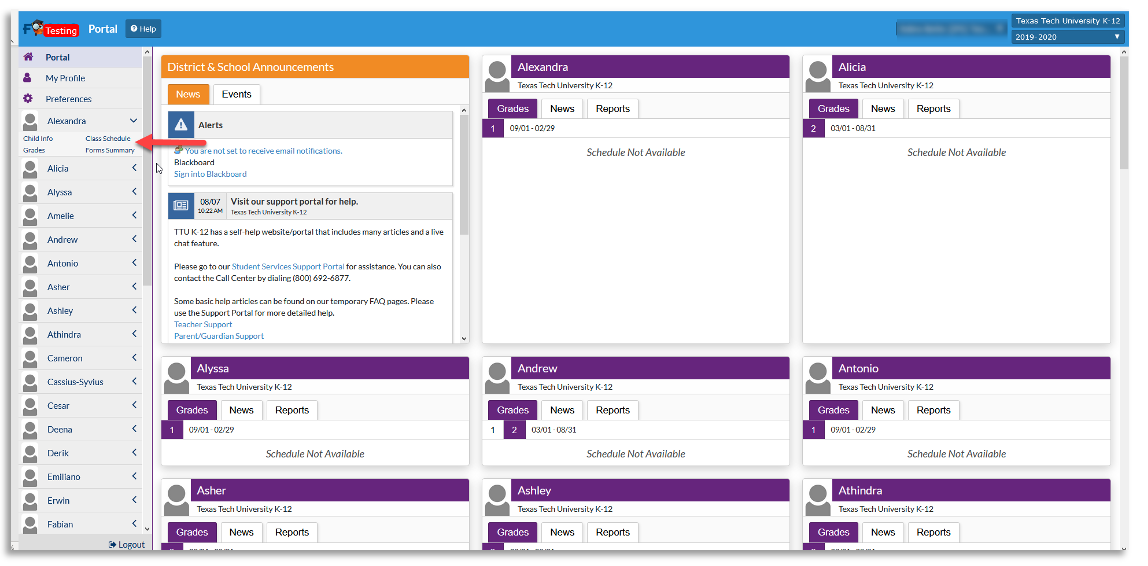
Task: Click the Andrew card avatar icon
Action: [x=498, y=377]
